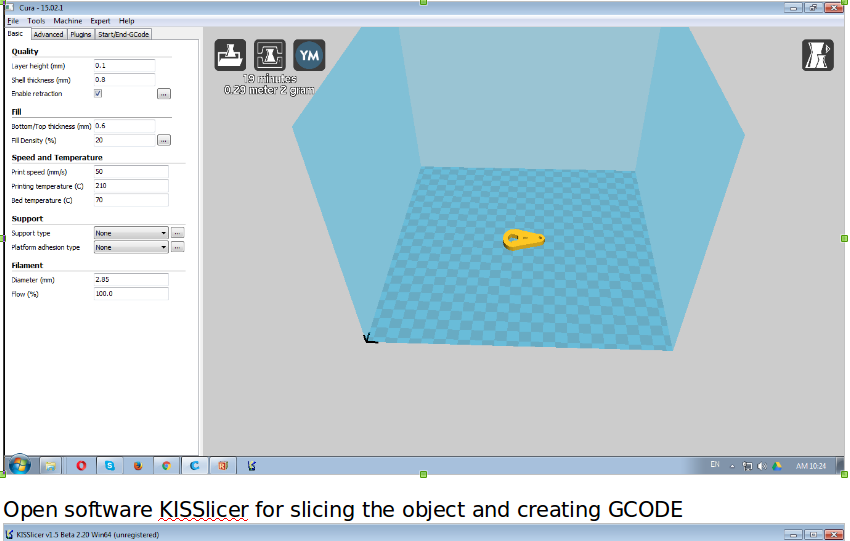The width and height of the screenshot is (850, 541).
Task: Click Fill Density input field
Action: (x=125, y=140)
